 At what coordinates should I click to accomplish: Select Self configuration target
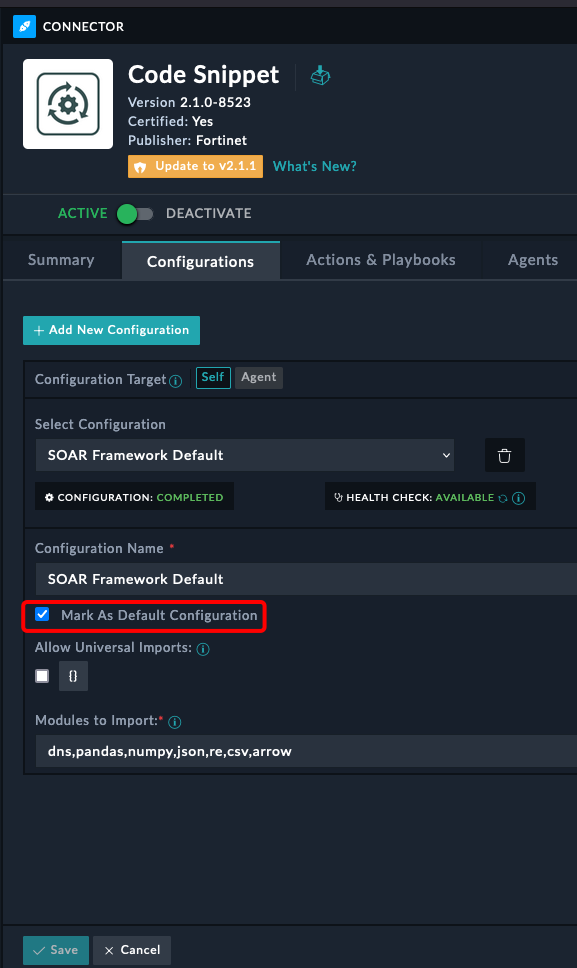213,377
